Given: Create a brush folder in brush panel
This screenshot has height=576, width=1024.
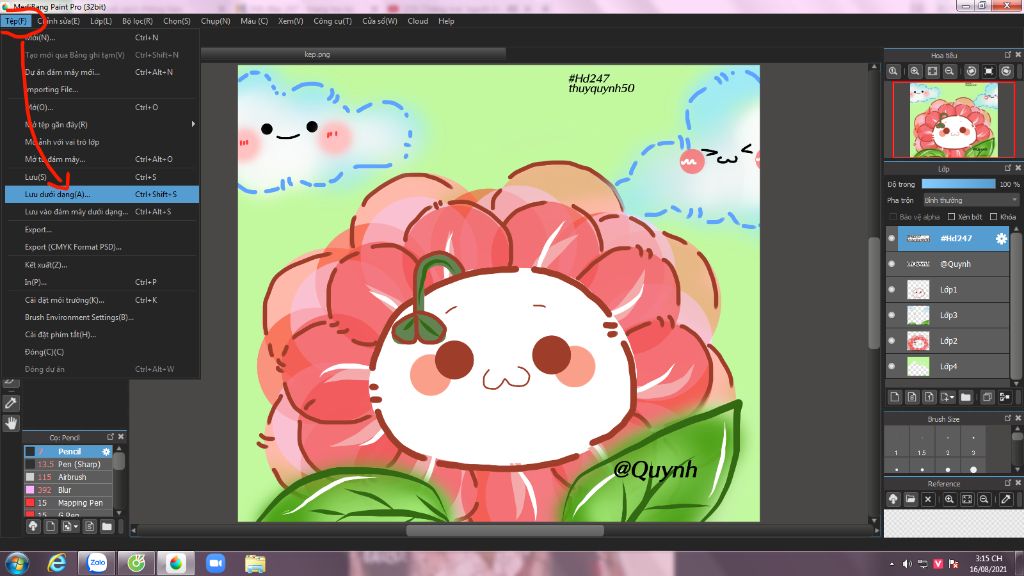Looking at the screenshot, I should pos(107,526).
